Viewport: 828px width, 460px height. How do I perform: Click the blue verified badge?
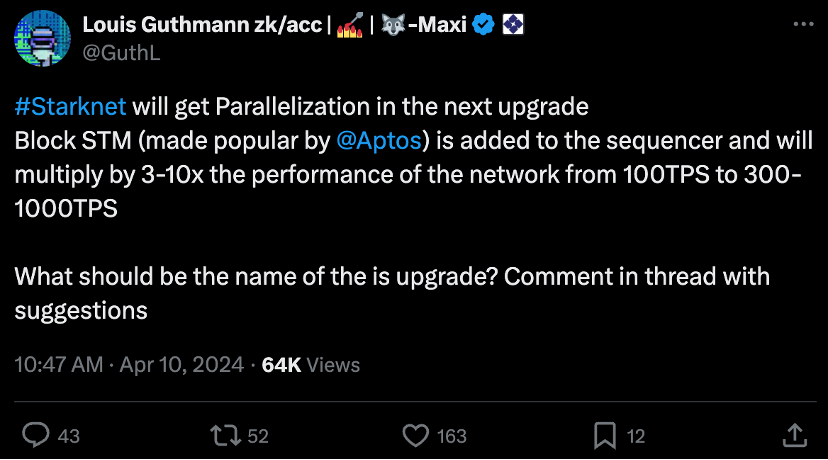(x=483, y=25)
